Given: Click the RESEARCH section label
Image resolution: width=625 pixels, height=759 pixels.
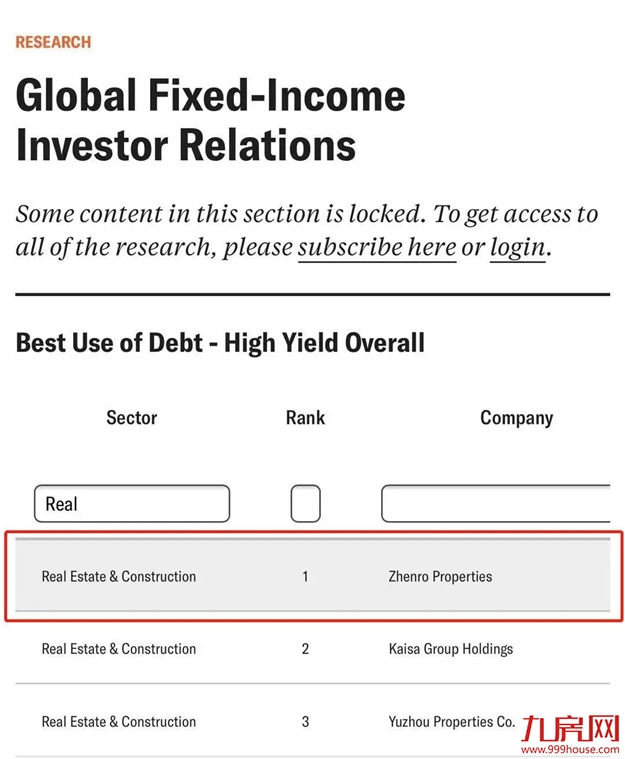Looking at the screenshot, I should coord(53,42).
